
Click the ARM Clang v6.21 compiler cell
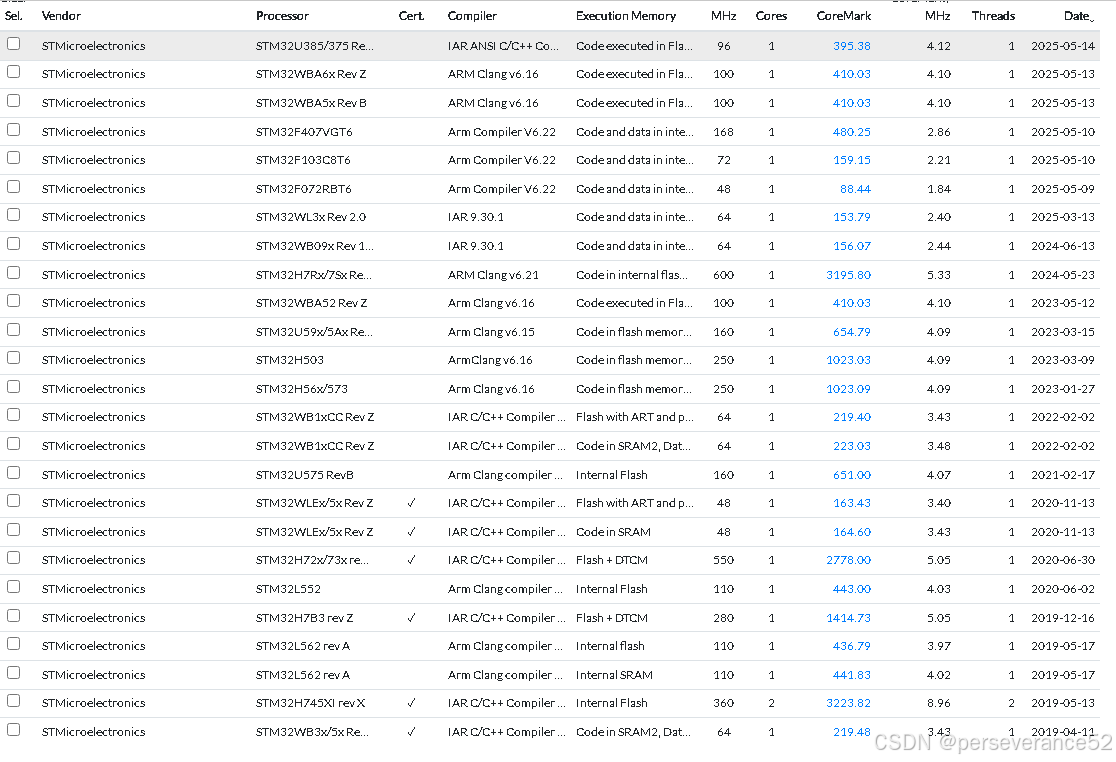pyautogui.click(x=493, y=275)
